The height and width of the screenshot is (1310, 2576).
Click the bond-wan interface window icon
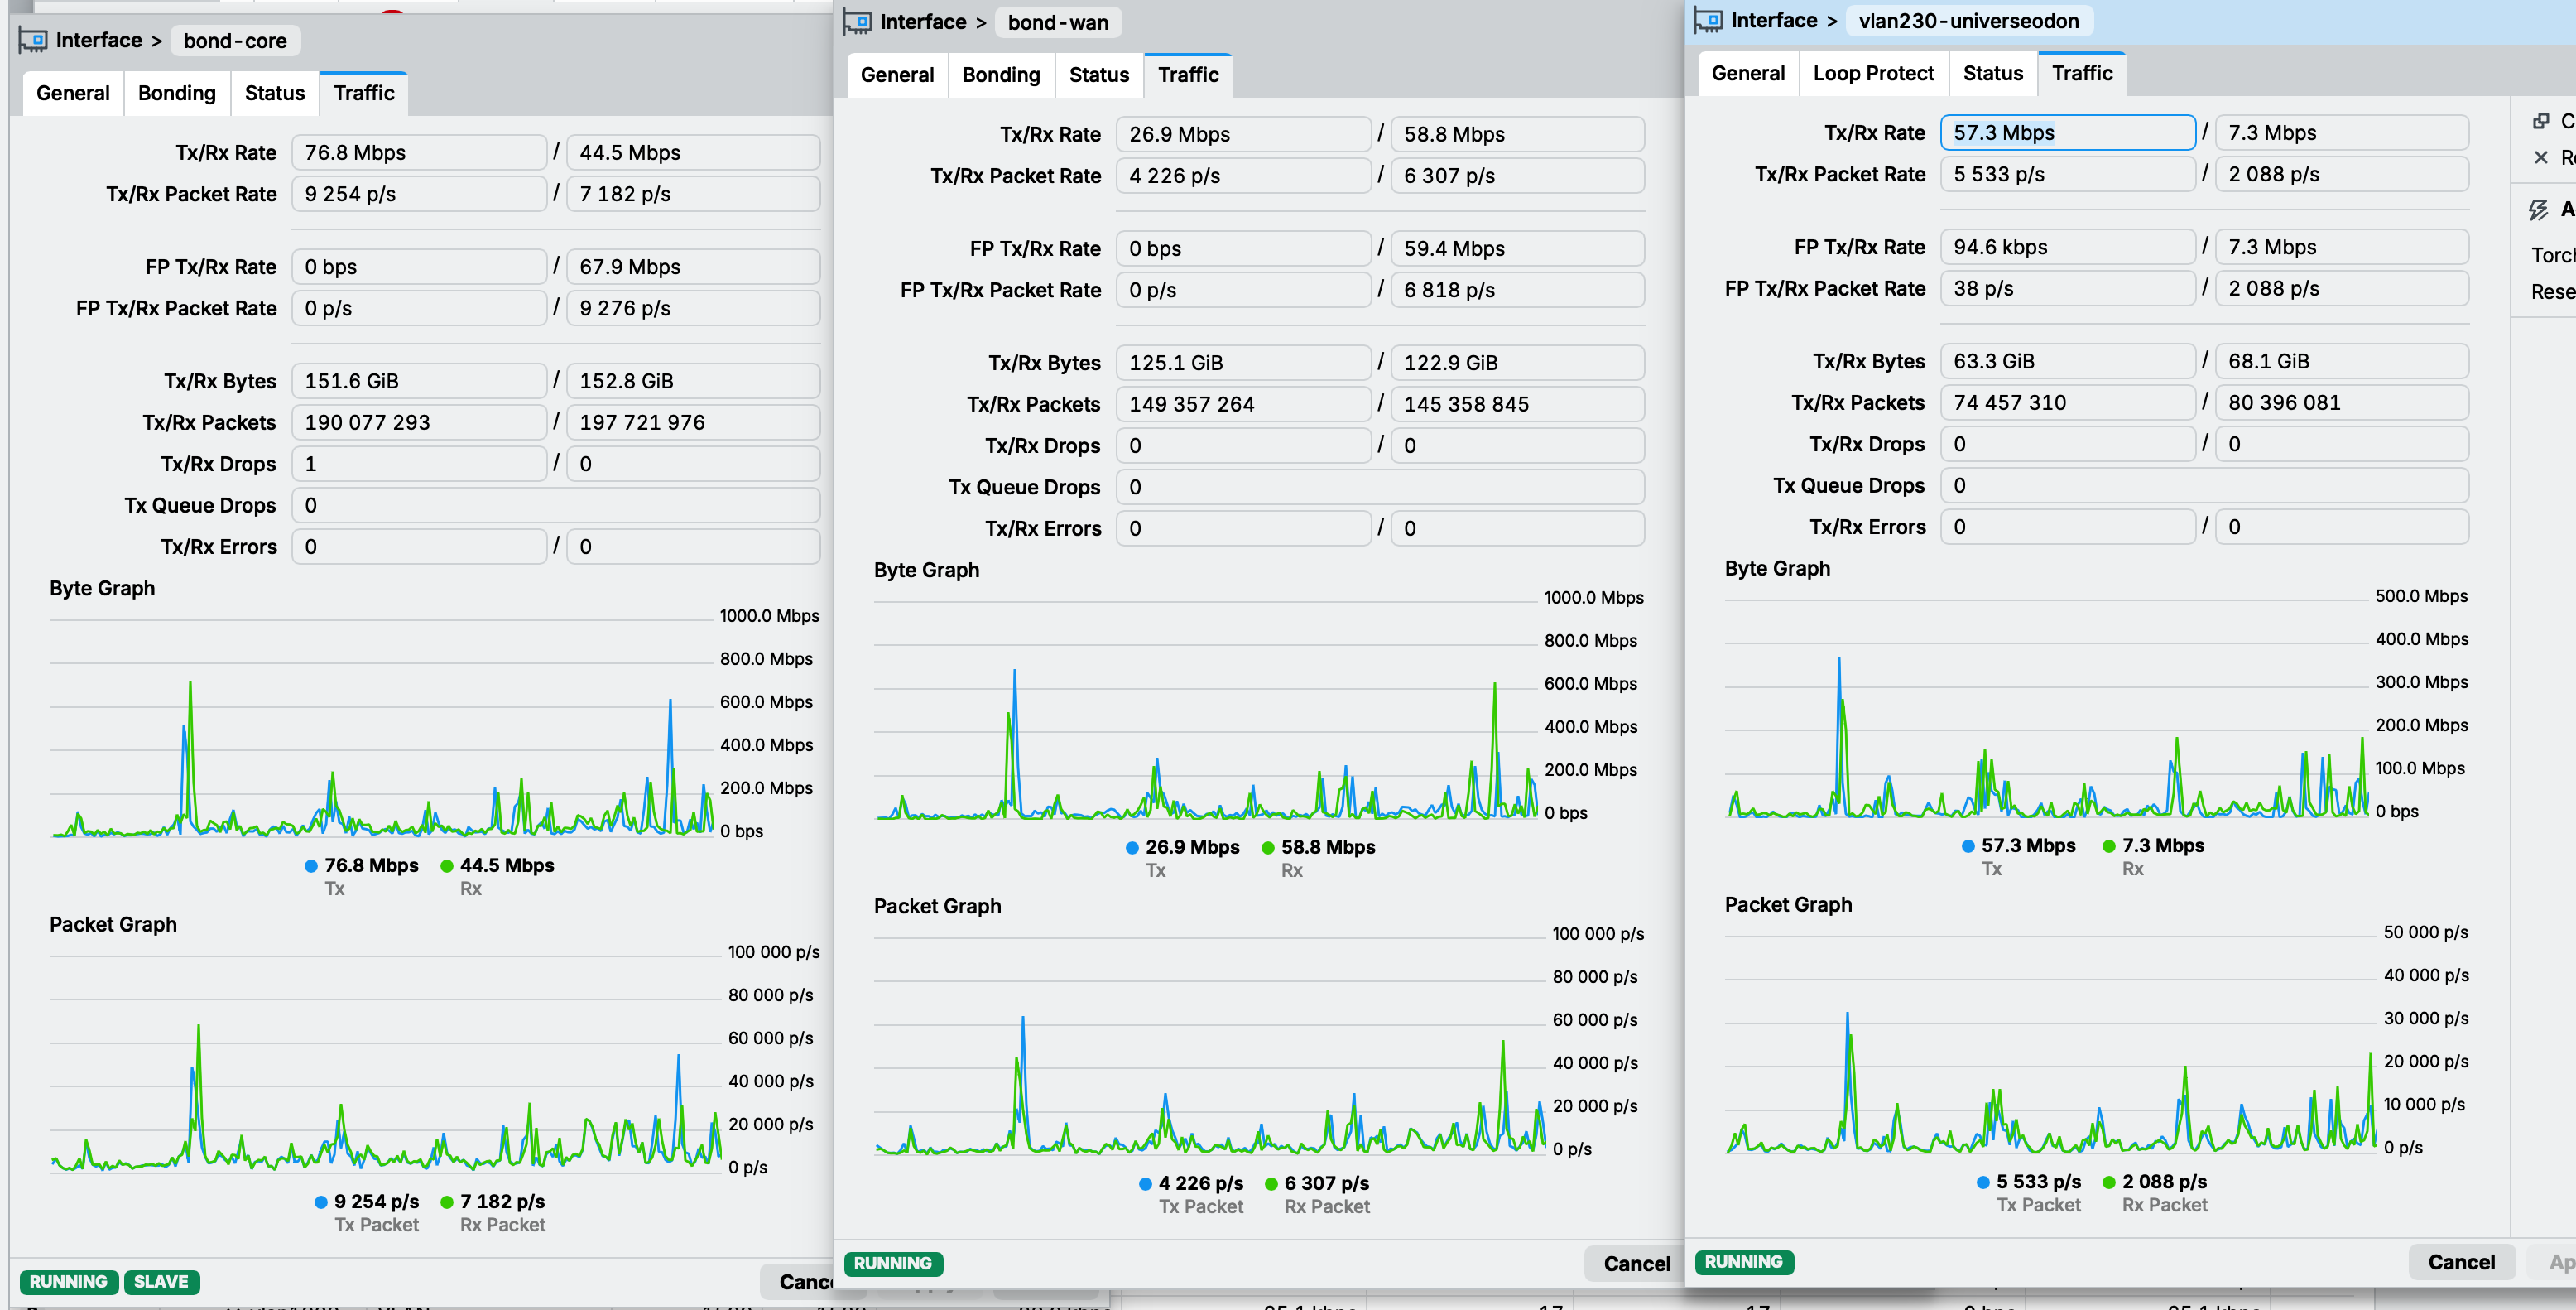(857, 22)
